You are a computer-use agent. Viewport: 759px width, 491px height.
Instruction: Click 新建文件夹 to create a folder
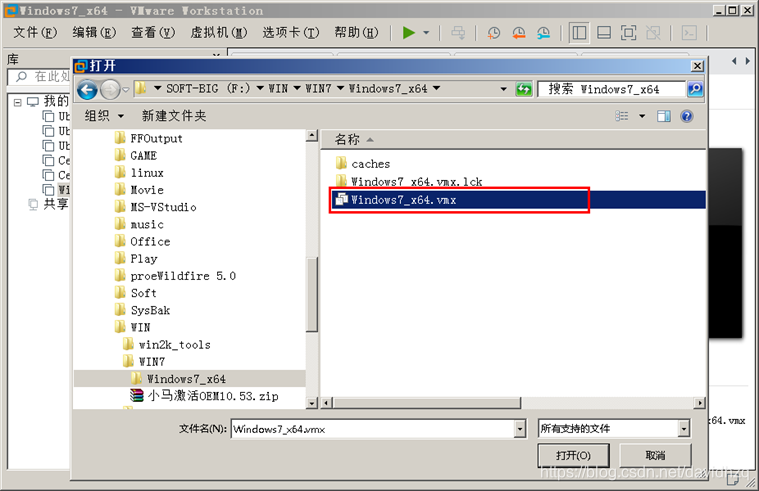coord(174,116)
